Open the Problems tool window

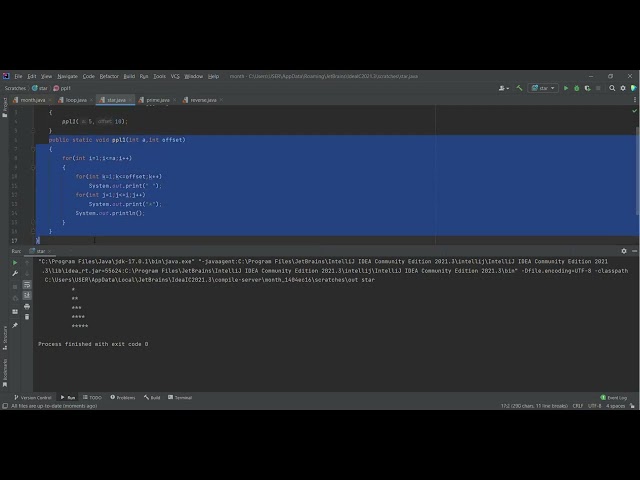(122, 398)
